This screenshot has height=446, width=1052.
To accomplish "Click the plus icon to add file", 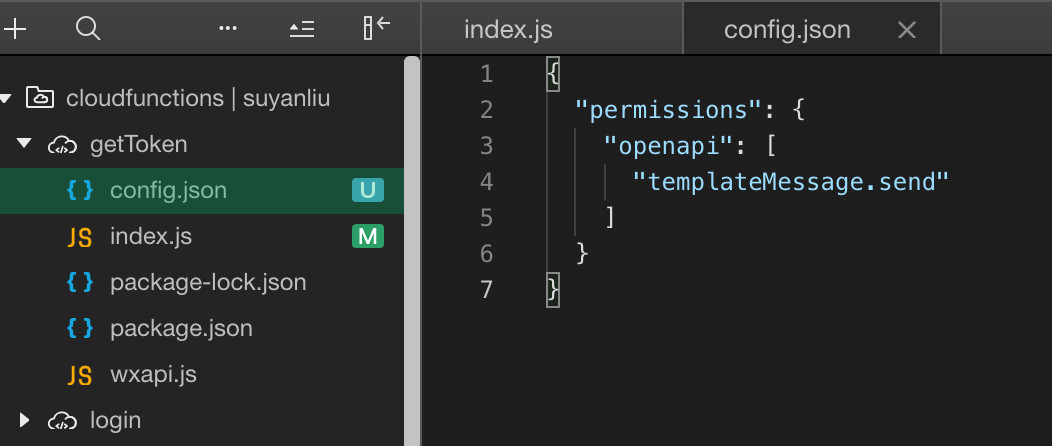I will (x=14, y=29).
